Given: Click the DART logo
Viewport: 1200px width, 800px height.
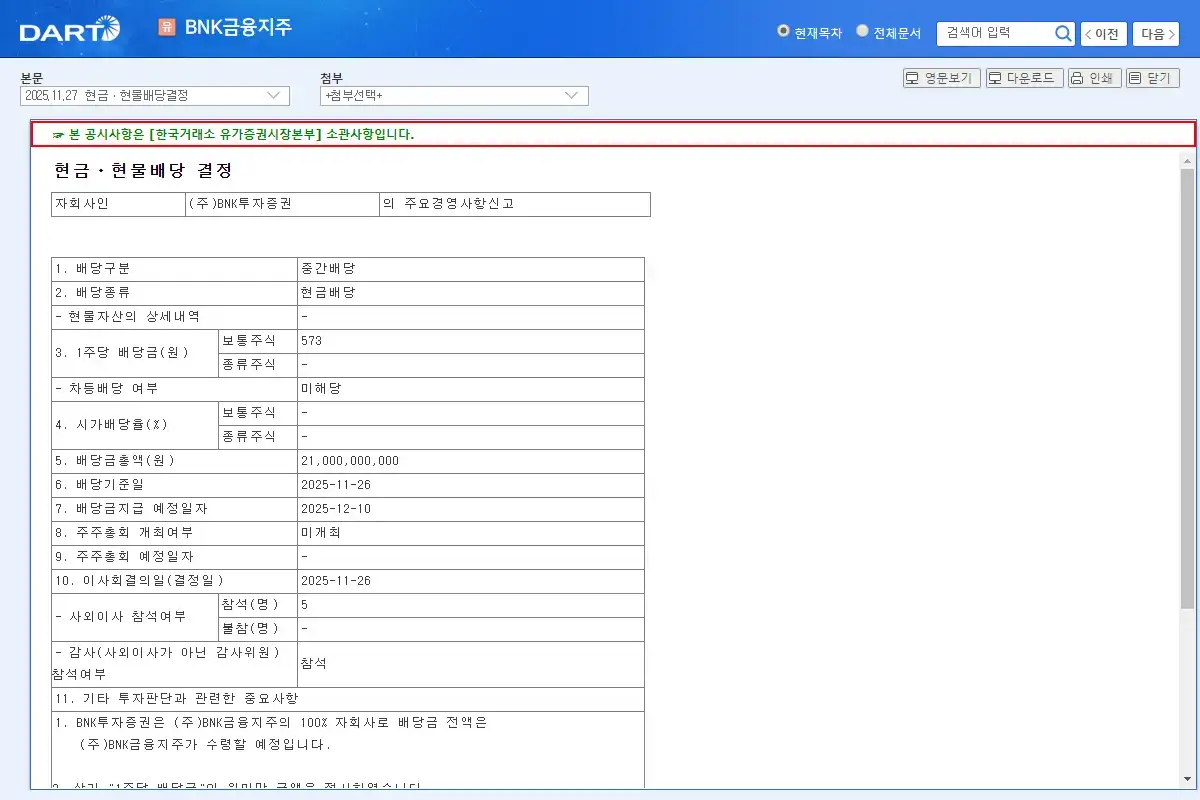Looking at the screenshot, I should (x=69, y=29).
